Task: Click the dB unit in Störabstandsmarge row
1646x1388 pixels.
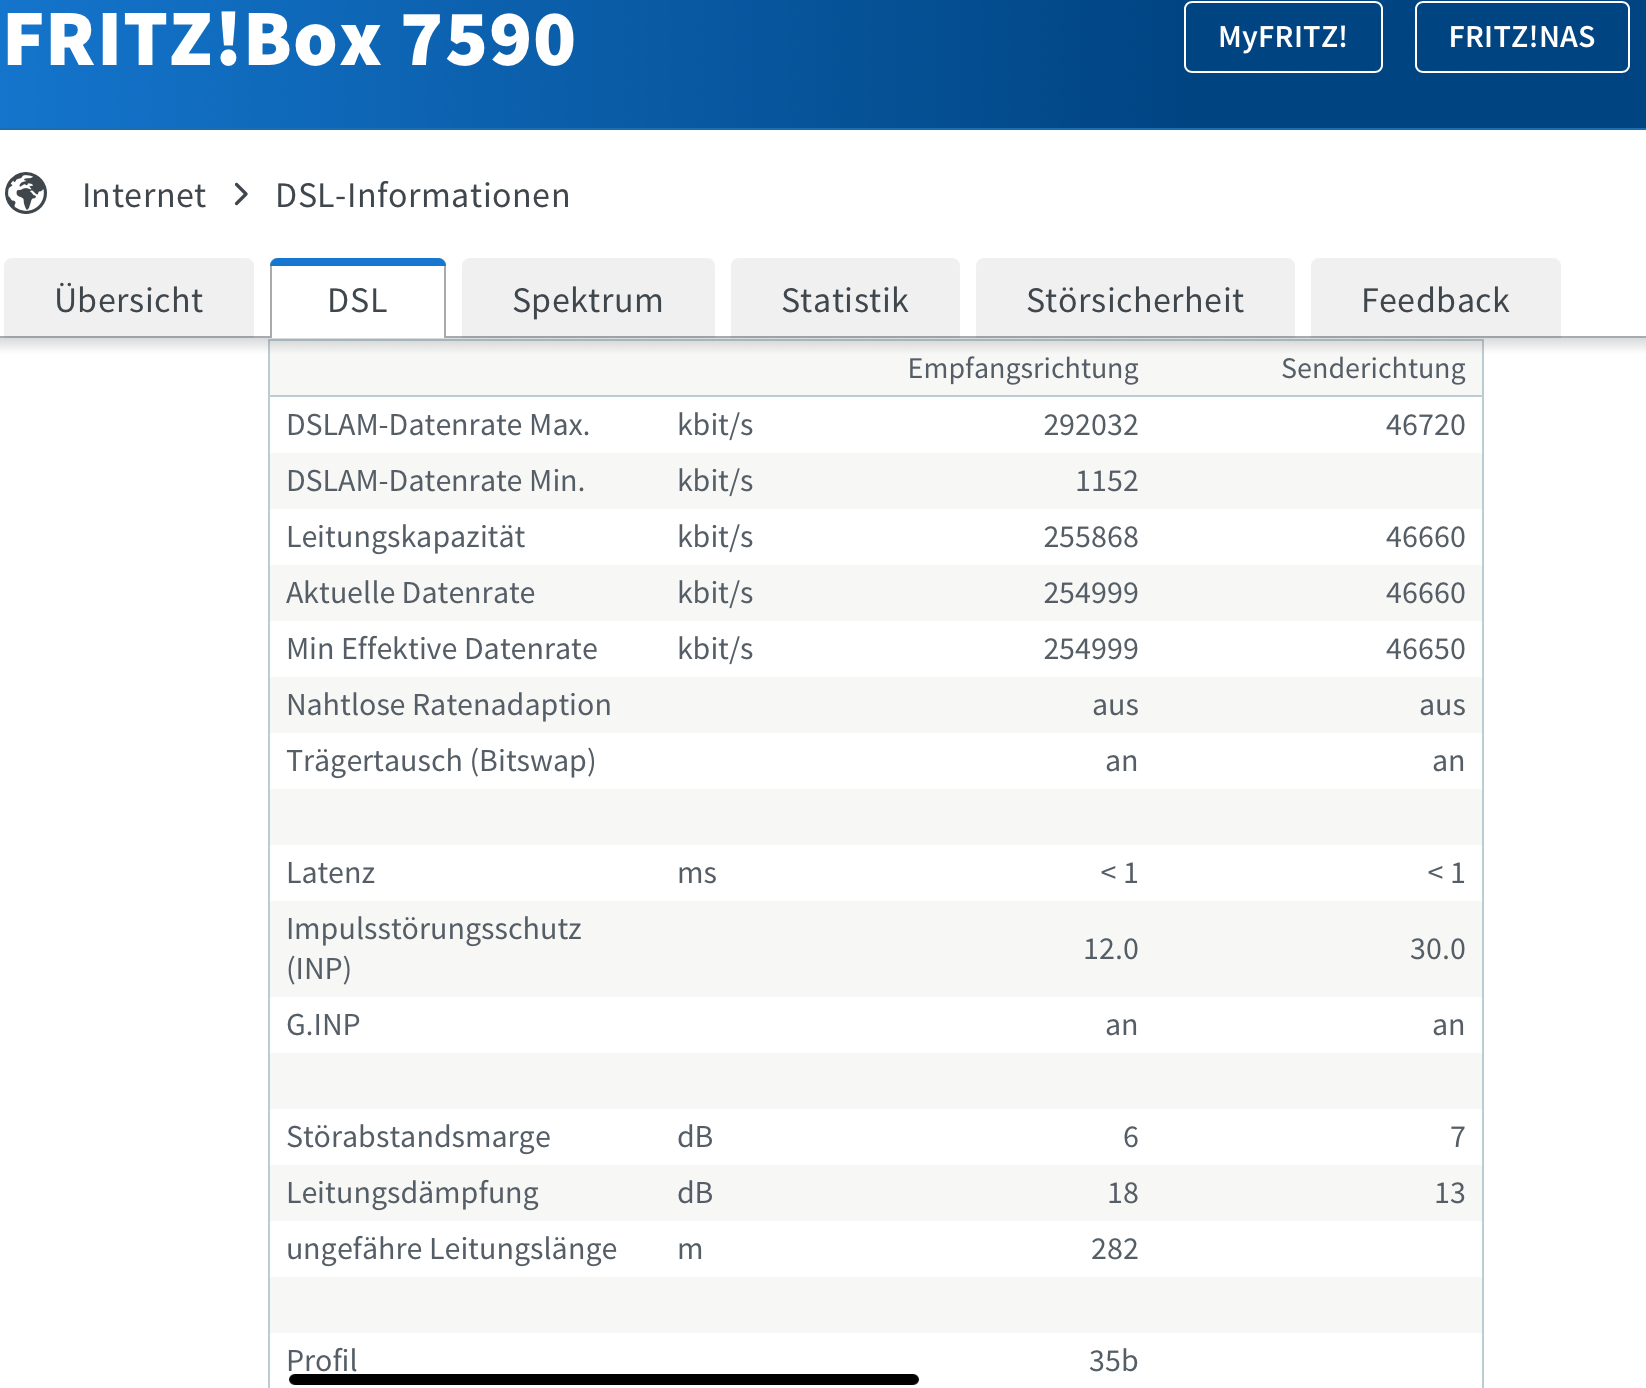Action: tap(695, 1137)
